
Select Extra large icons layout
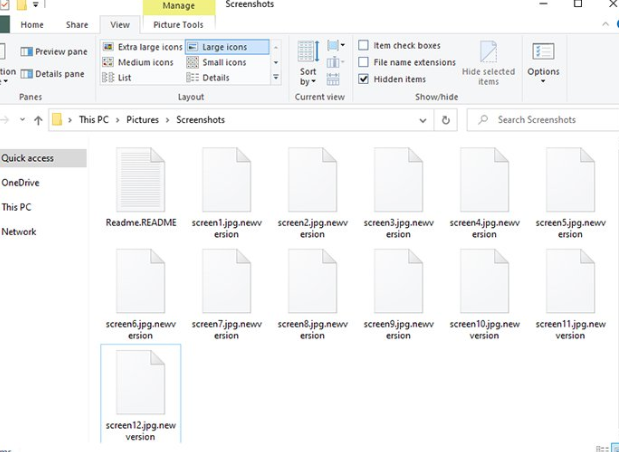(x=142, y=47)
